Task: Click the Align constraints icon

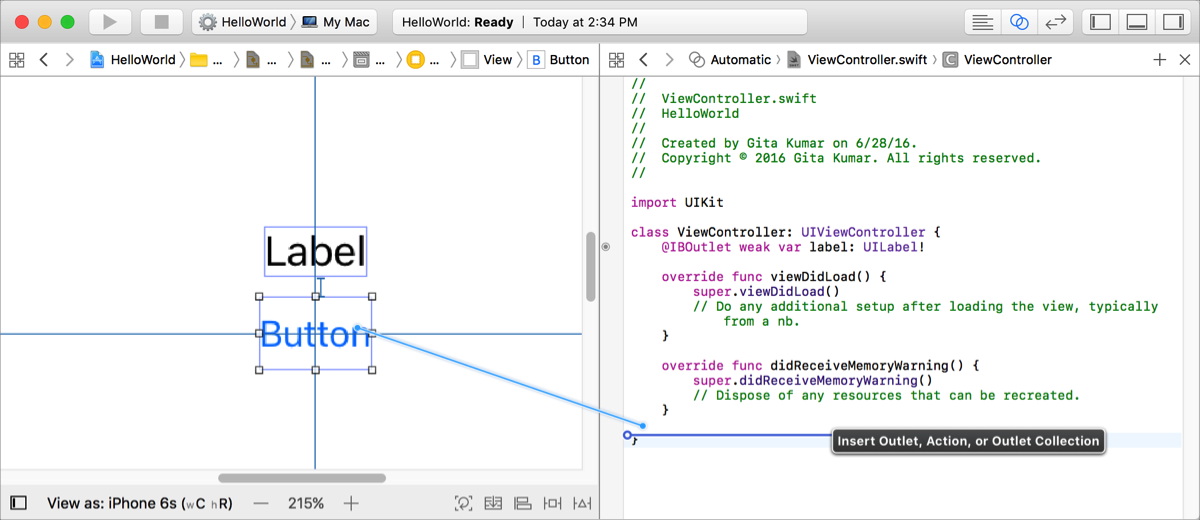Action: click(522, 503)
